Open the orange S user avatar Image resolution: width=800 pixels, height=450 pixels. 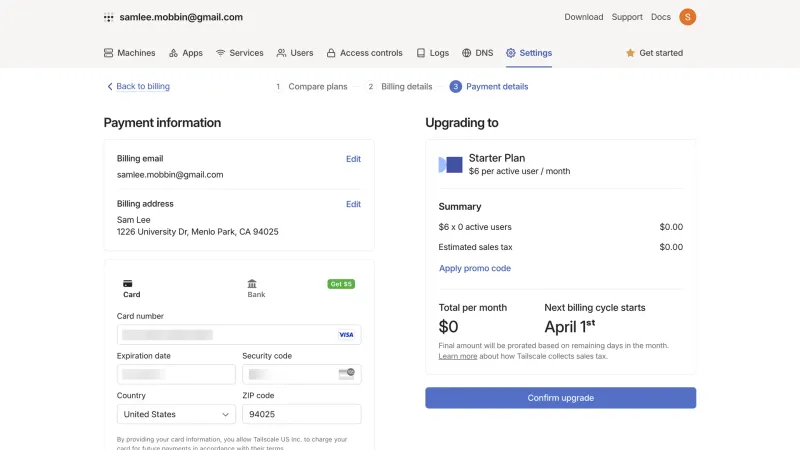click(687, 17)
